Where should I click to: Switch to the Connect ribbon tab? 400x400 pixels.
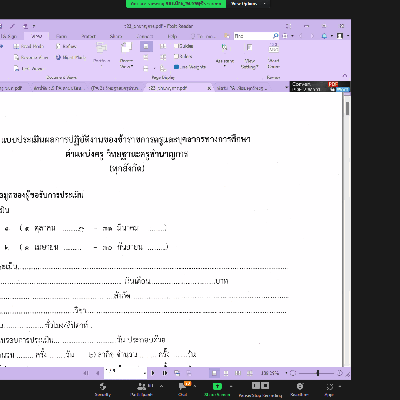point(145,36)
